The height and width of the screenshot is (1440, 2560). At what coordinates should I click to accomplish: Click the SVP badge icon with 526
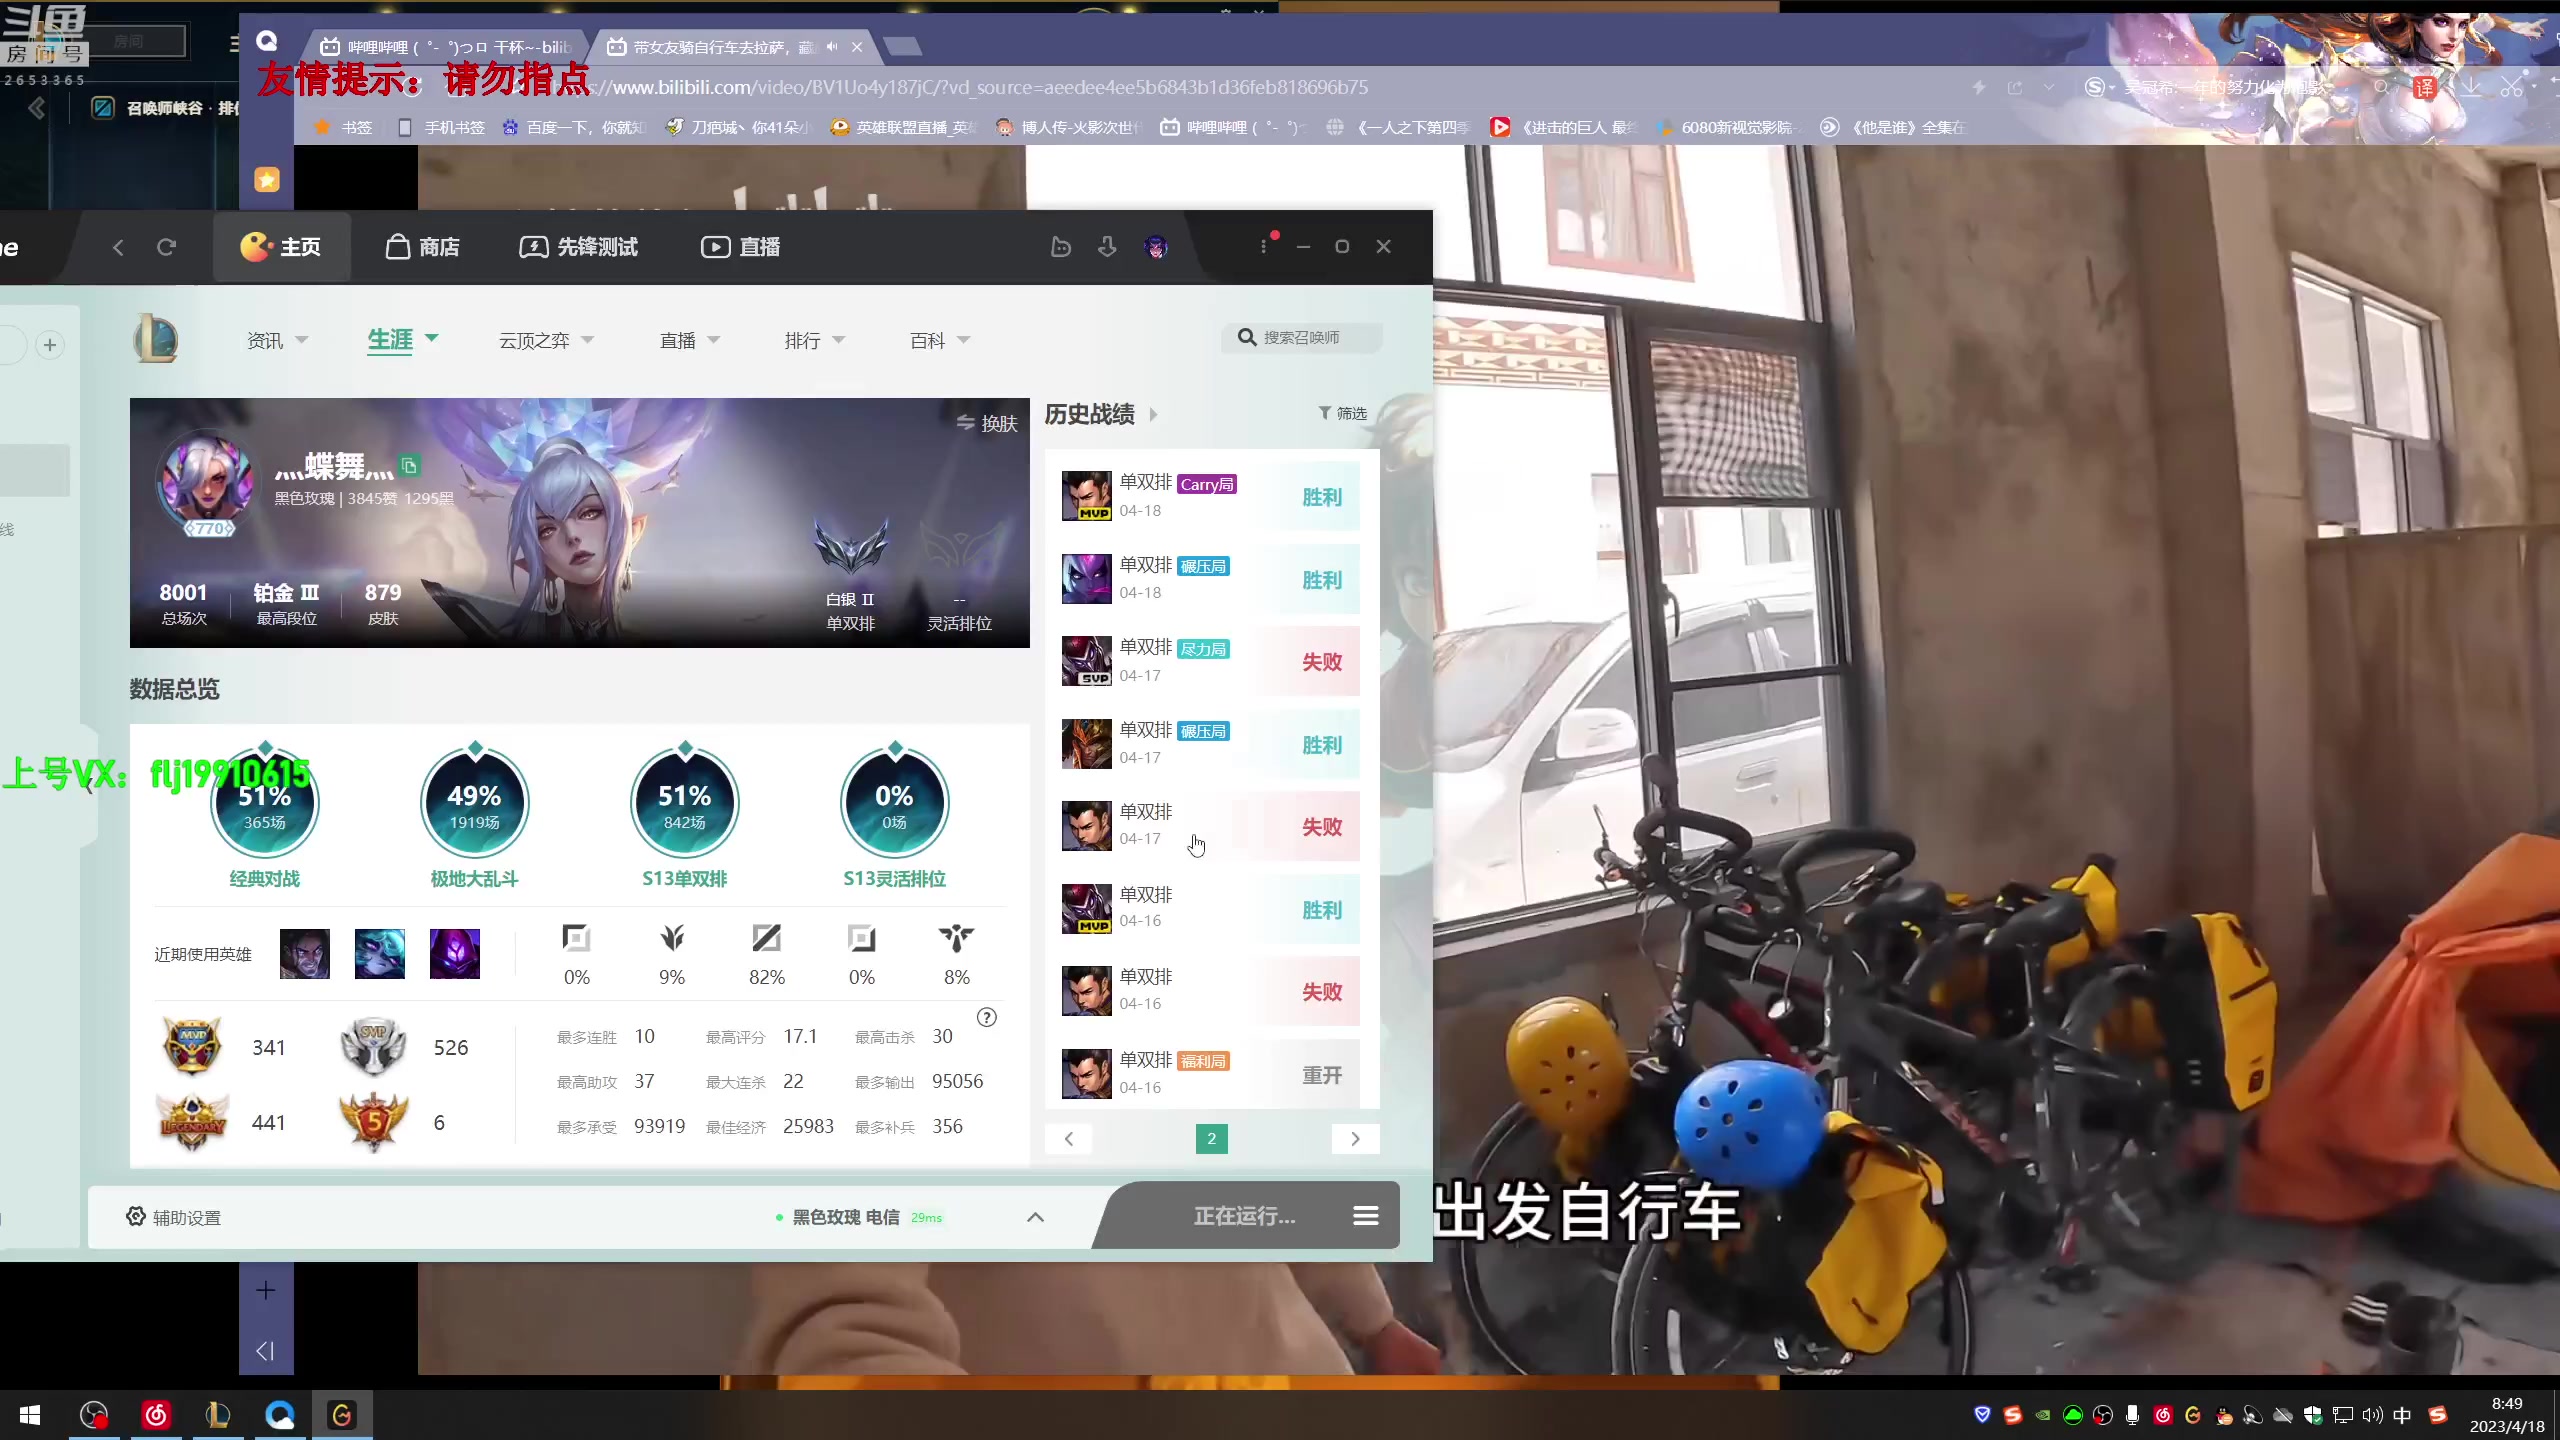pyautogui.click(x=373, y=1046)
